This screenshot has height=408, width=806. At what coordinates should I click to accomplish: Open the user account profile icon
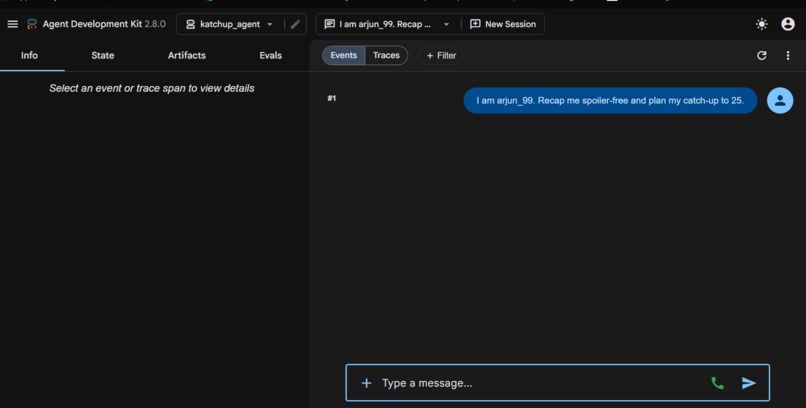pos(787,24)
